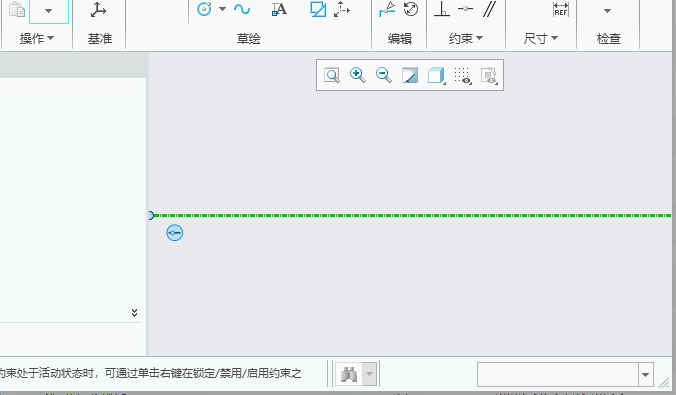Repaint the graphics window
Viewport: 676px width, 395px height.
[410, 75]
